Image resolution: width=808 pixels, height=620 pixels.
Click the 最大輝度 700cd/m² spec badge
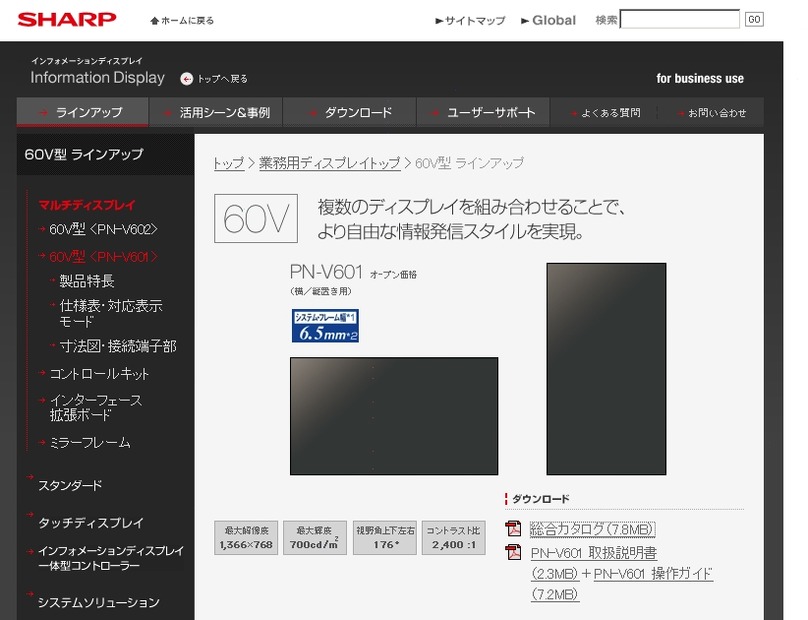point(315,538)
